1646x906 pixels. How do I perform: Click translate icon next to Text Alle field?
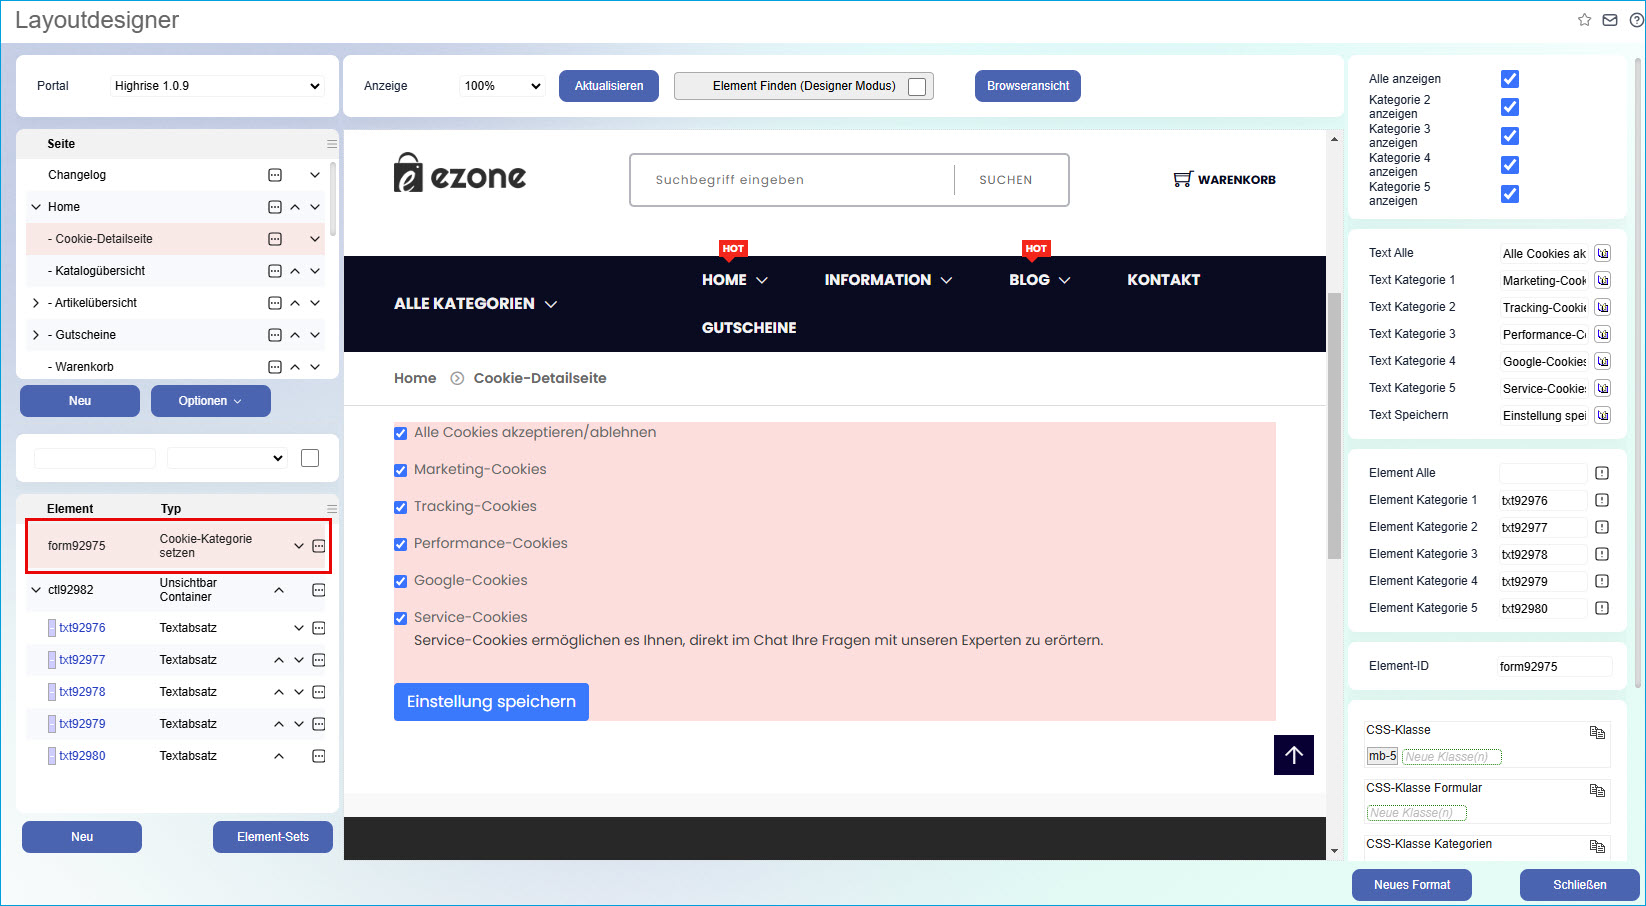point(1602,253)
